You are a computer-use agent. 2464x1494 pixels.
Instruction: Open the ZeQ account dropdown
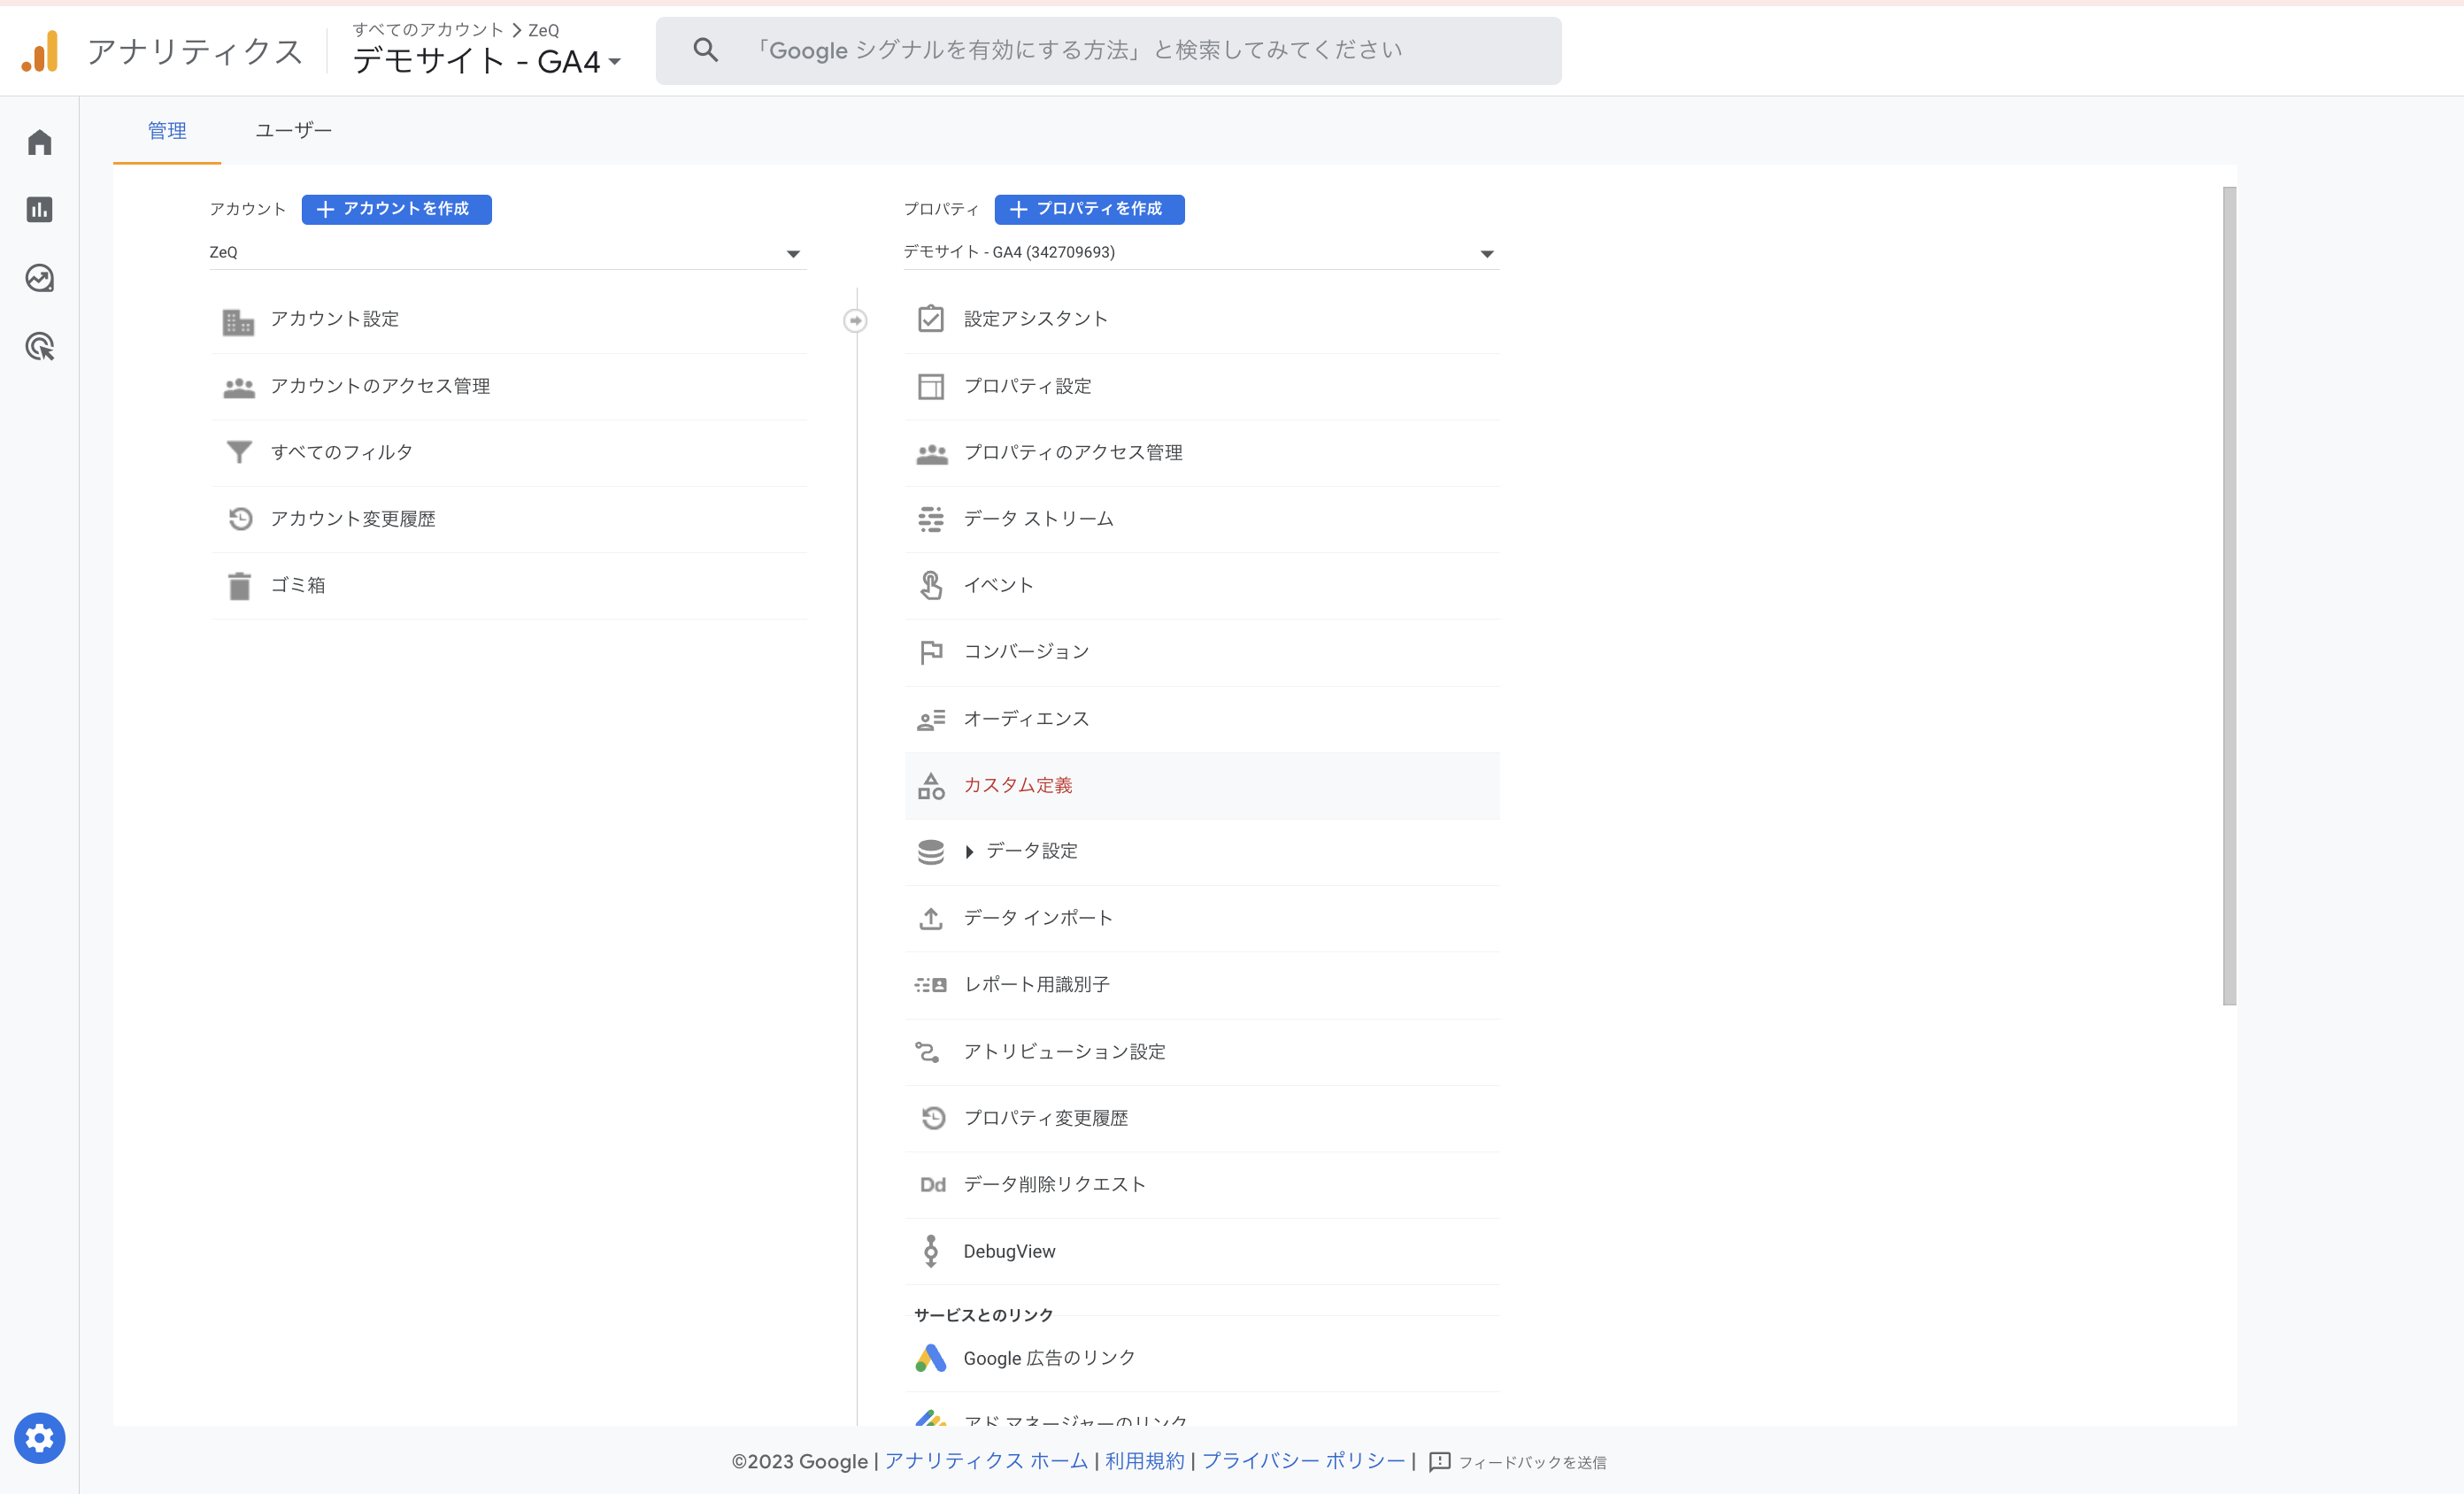click(507, 253)
